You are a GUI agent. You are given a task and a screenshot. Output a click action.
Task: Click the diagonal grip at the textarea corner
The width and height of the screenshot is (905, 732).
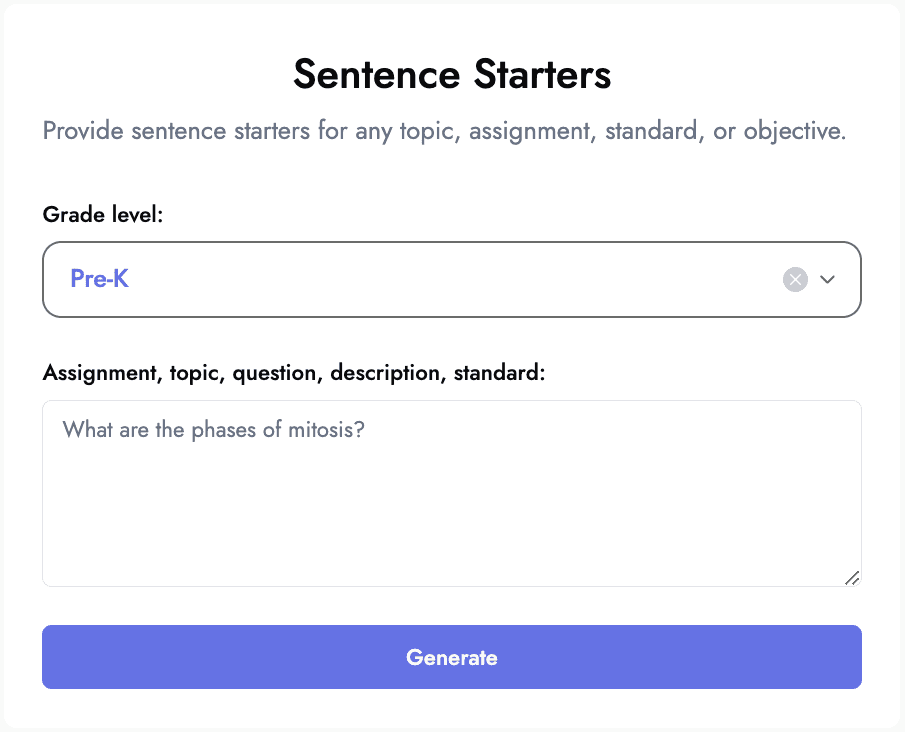pos(852,578)
